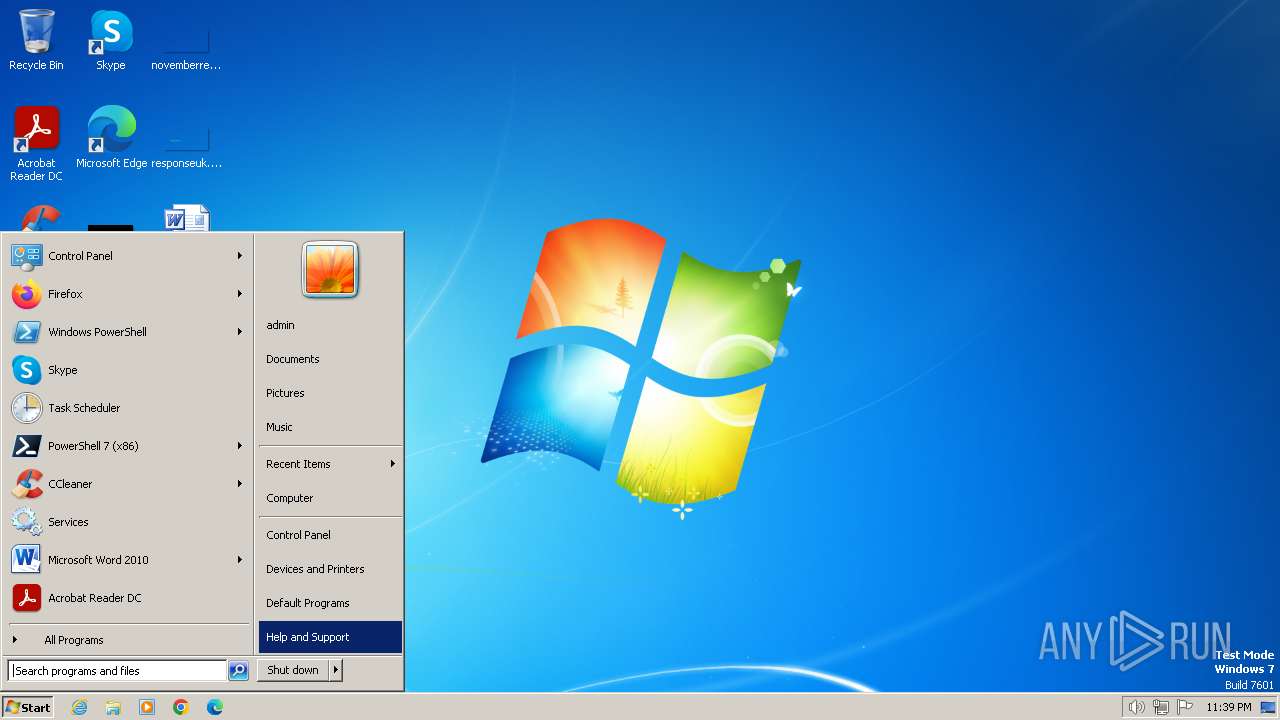Viewport: 1280px width, 720px height.
Task: Click the volume speaker tray icon
Action: pos(1136,707)
